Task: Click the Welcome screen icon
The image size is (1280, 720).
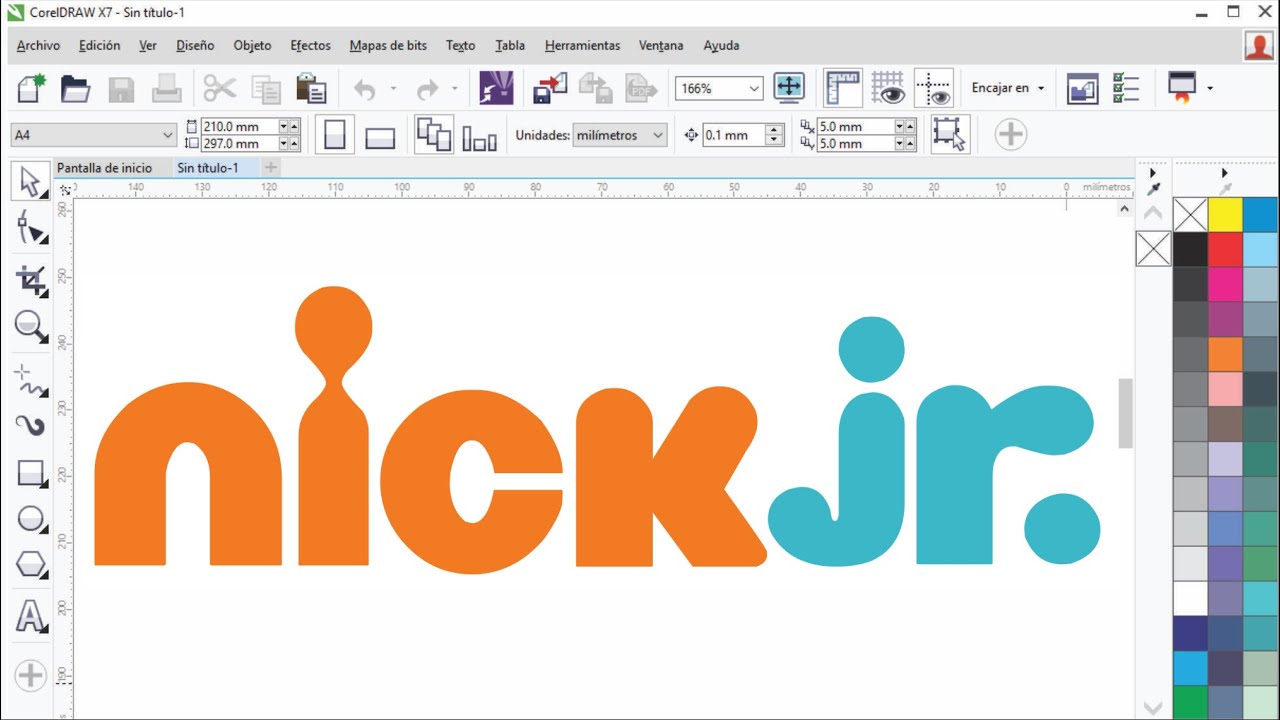Action: point(1083,88)
